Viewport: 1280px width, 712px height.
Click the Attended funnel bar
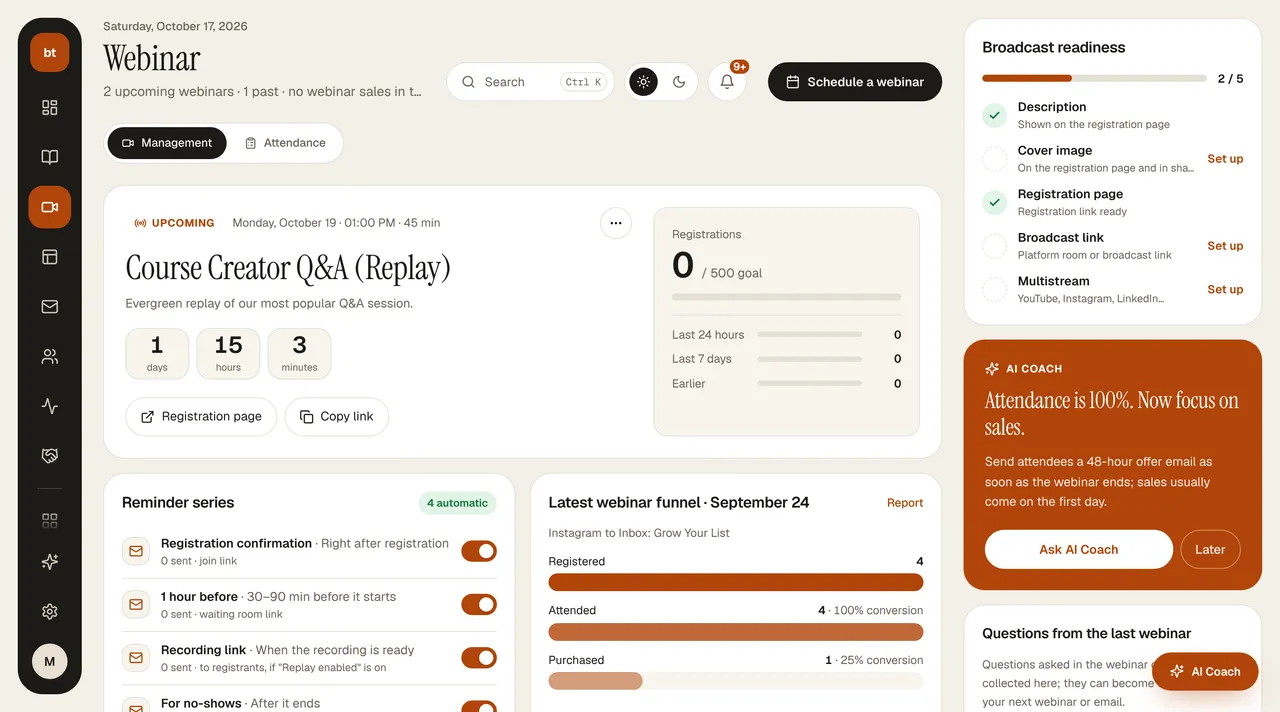[736, 632]
